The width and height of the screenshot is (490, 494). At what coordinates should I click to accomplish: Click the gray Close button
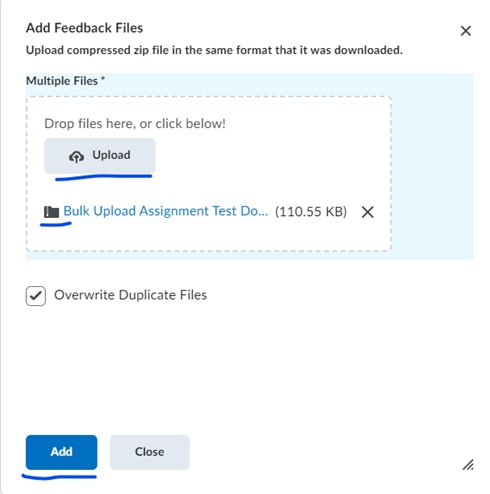pos(150,452)
